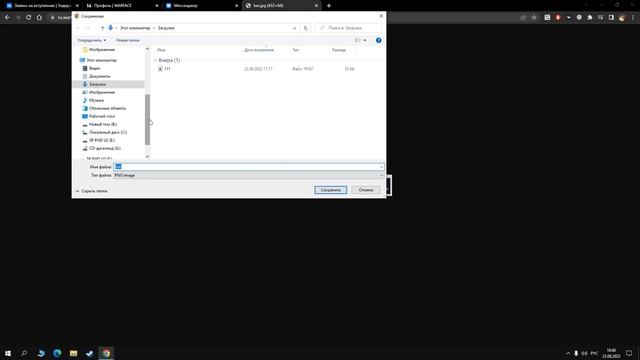Click the up-one-level arrow in the dialog
Viewport: 640px width, 360px height.
102,28
